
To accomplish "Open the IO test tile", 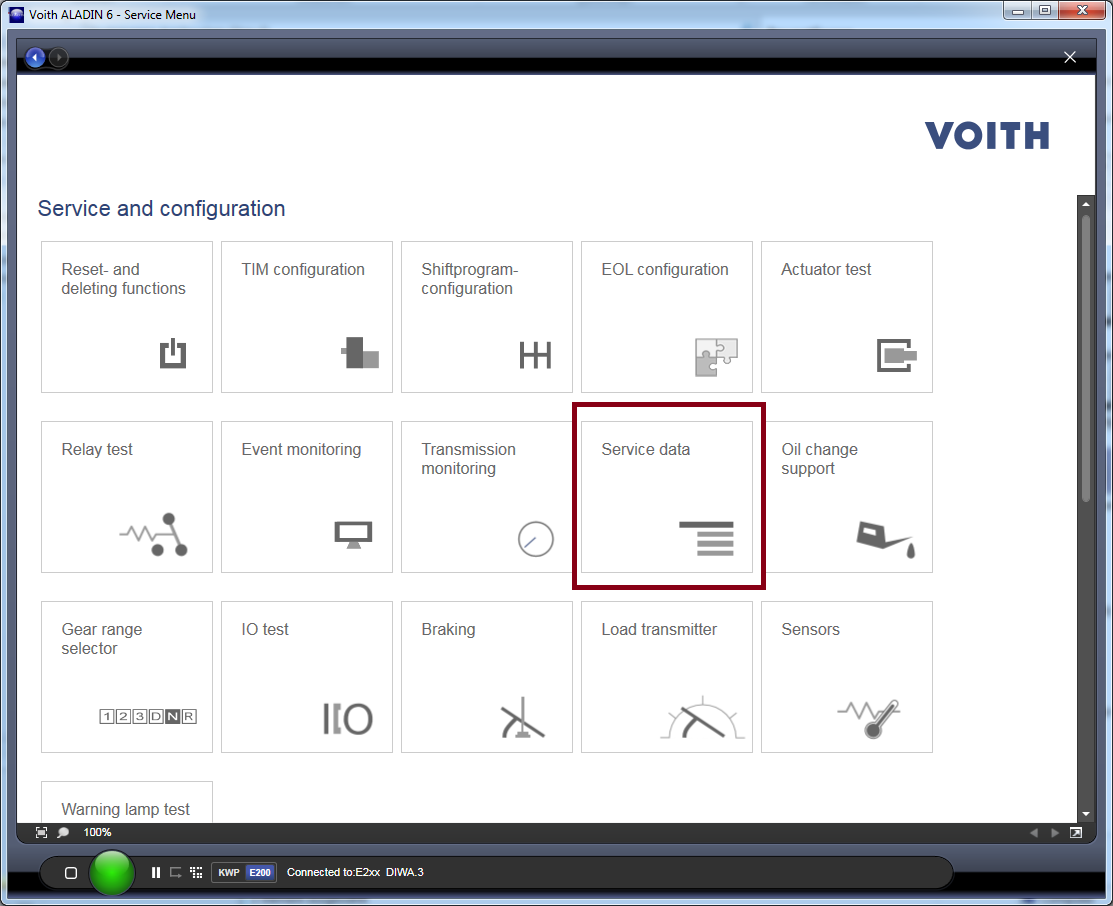I will pos(307,677).
